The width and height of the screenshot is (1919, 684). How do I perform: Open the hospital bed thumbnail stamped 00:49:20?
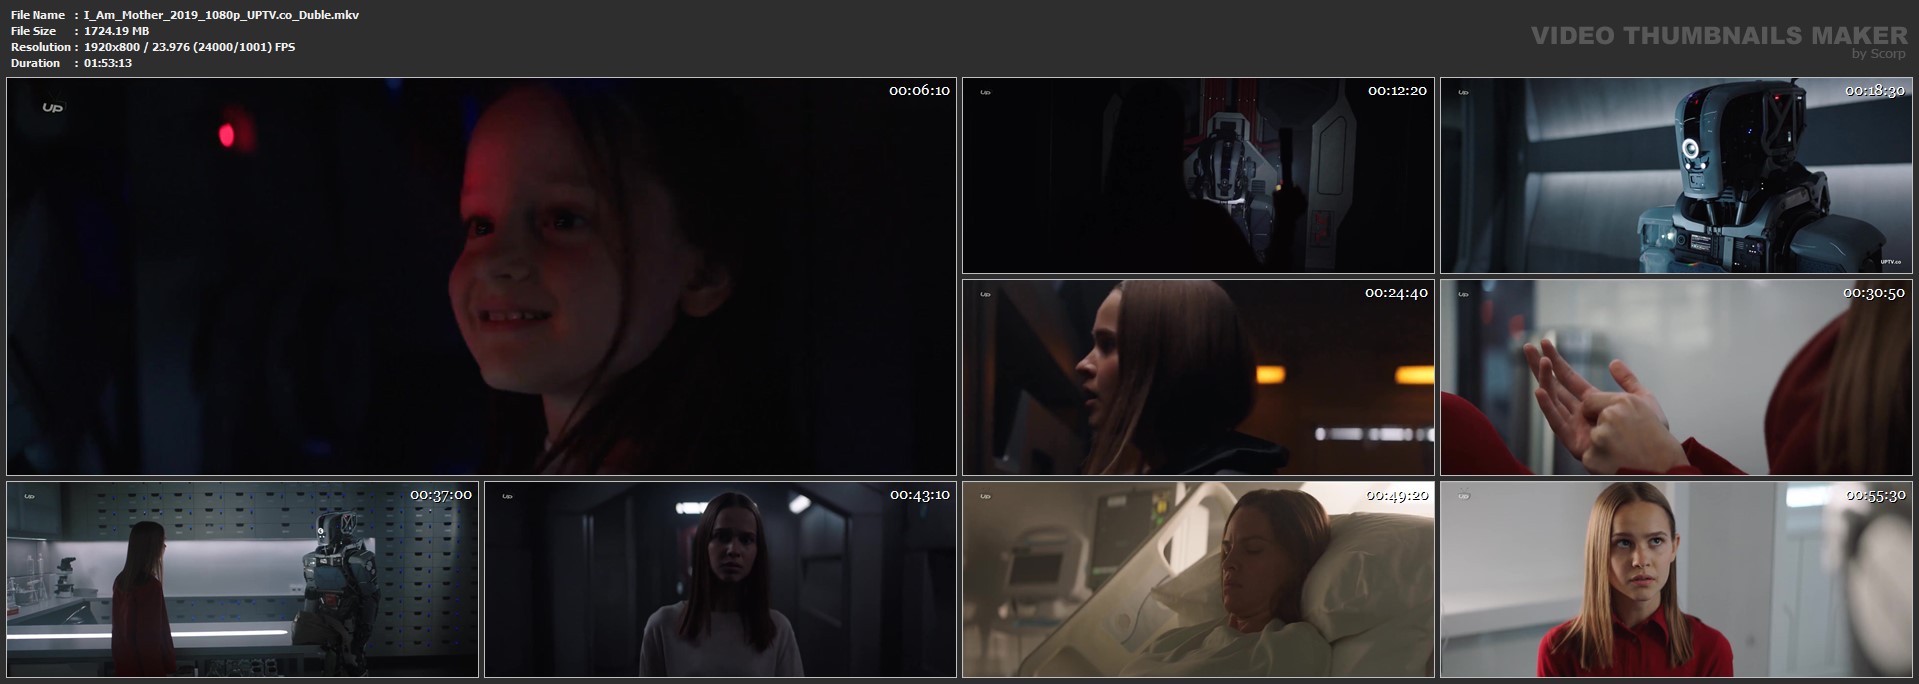coord(1198,579)
